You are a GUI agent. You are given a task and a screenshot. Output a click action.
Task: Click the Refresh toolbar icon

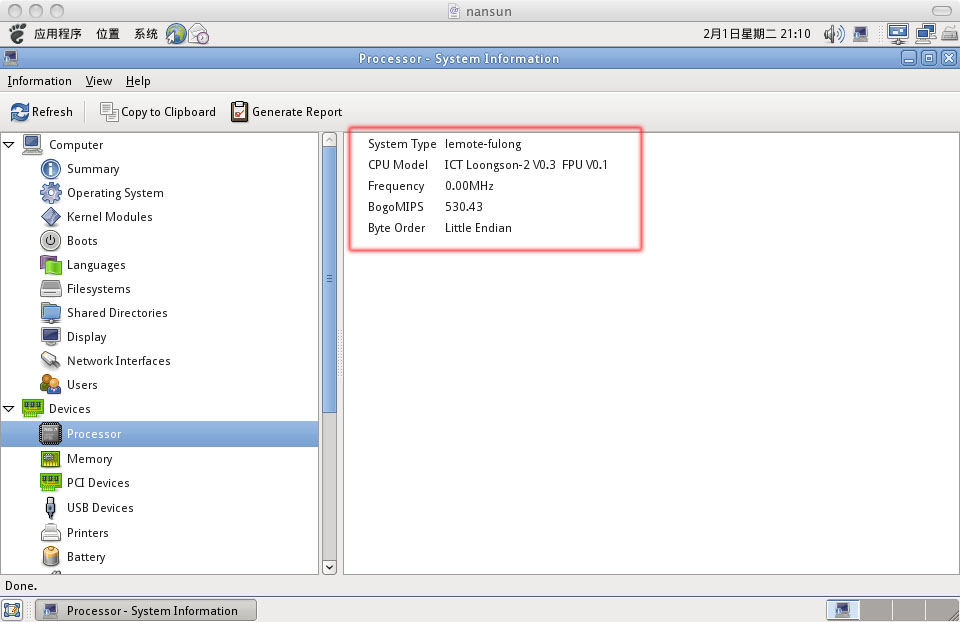20,112
